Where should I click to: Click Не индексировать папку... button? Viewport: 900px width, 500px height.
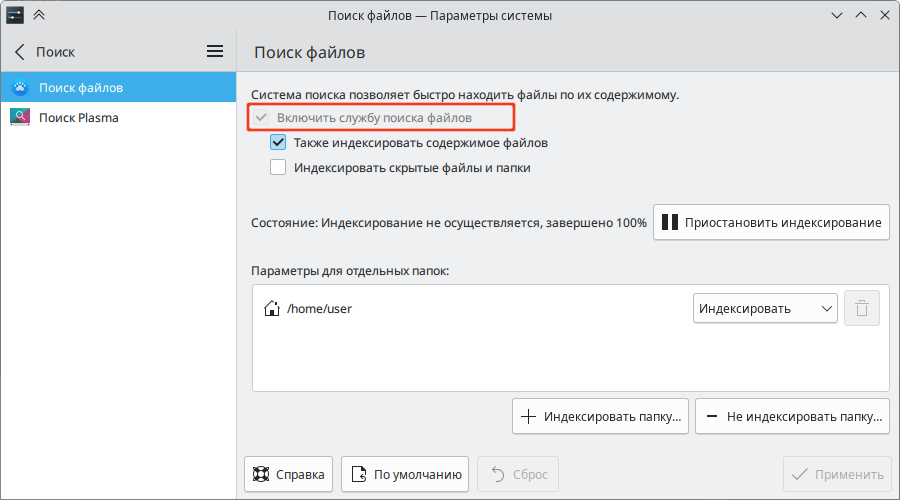point(792,416)
